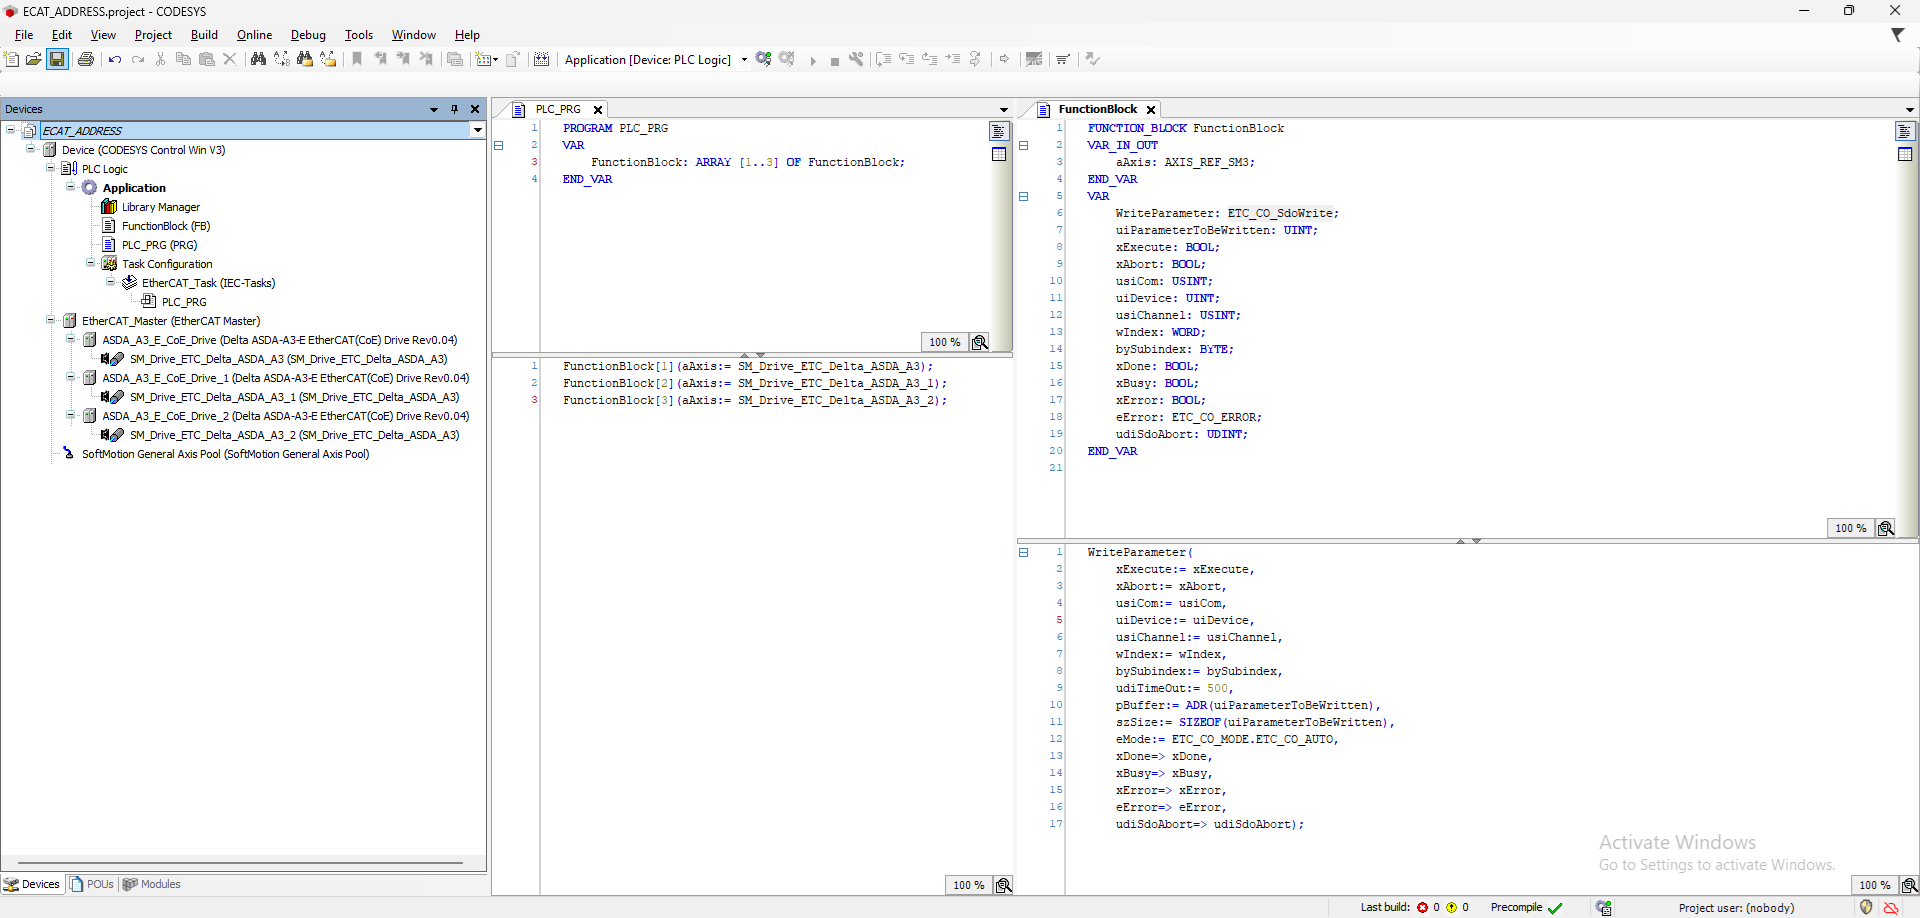Click the Paste clipboard icon
Image resolution: width=1920 pixels, height=918 pixels.
tap(207, 60)
